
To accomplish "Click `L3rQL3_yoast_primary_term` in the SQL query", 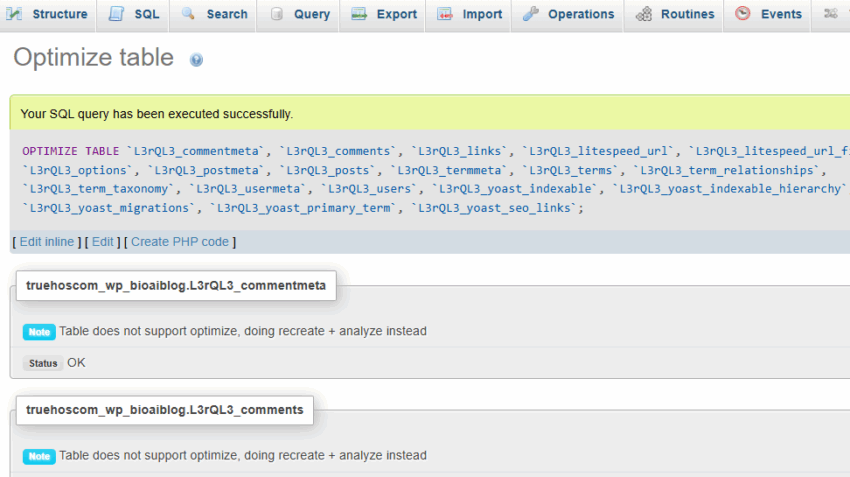I will (304, 208).
